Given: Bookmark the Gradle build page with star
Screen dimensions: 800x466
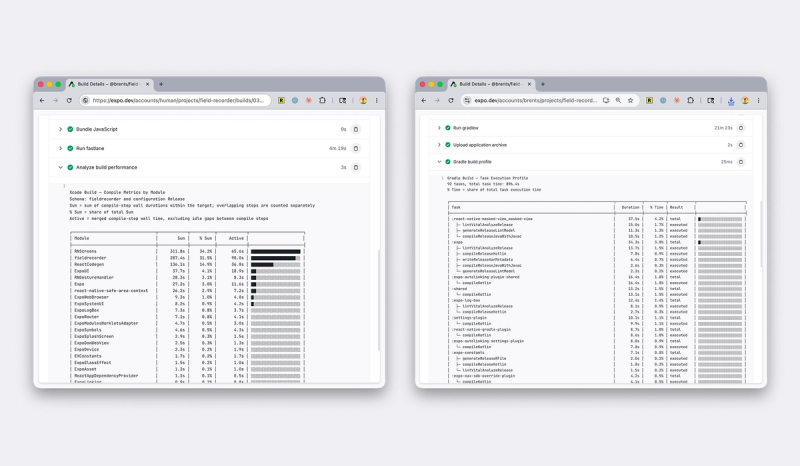Looking at the screenshot, I should (631, 101).
